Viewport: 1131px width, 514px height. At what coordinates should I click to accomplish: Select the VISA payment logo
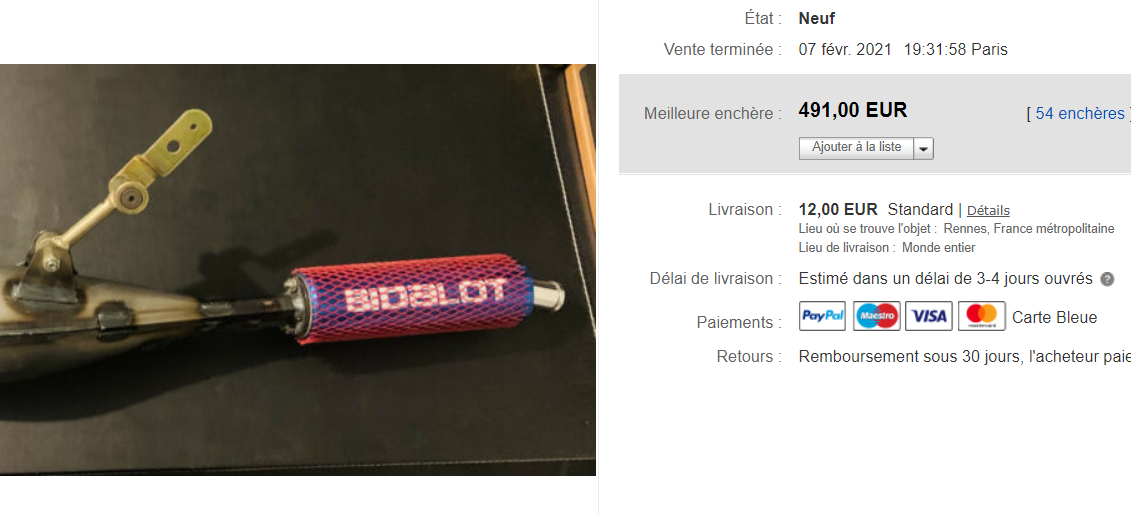tap(929, 316)
